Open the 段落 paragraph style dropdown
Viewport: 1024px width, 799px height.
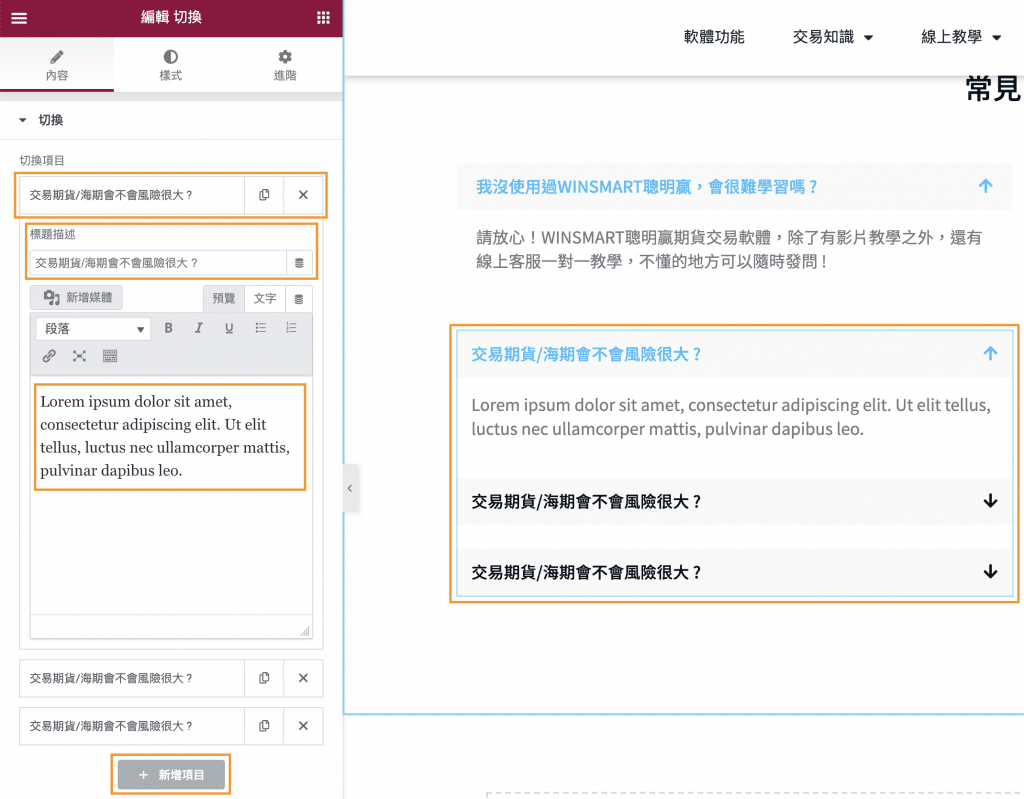(92, 329)
